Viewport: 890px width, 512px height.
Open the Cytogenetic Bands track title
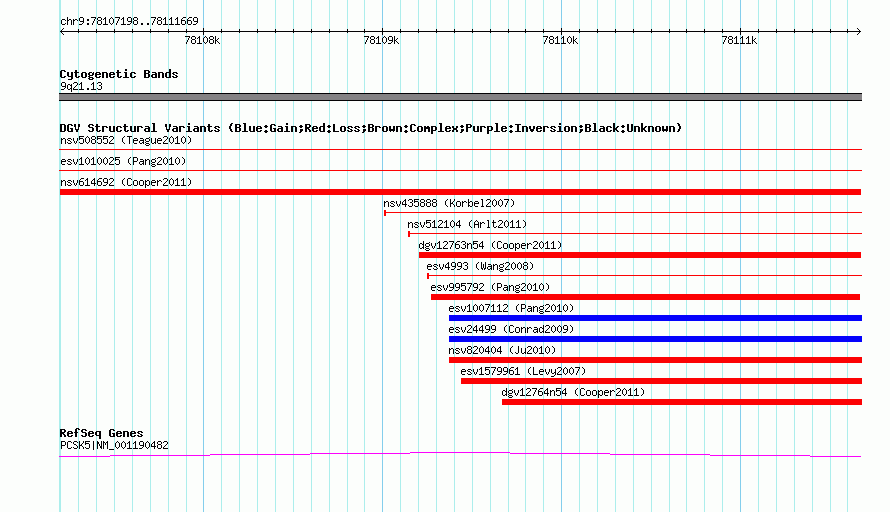[119, 74]
